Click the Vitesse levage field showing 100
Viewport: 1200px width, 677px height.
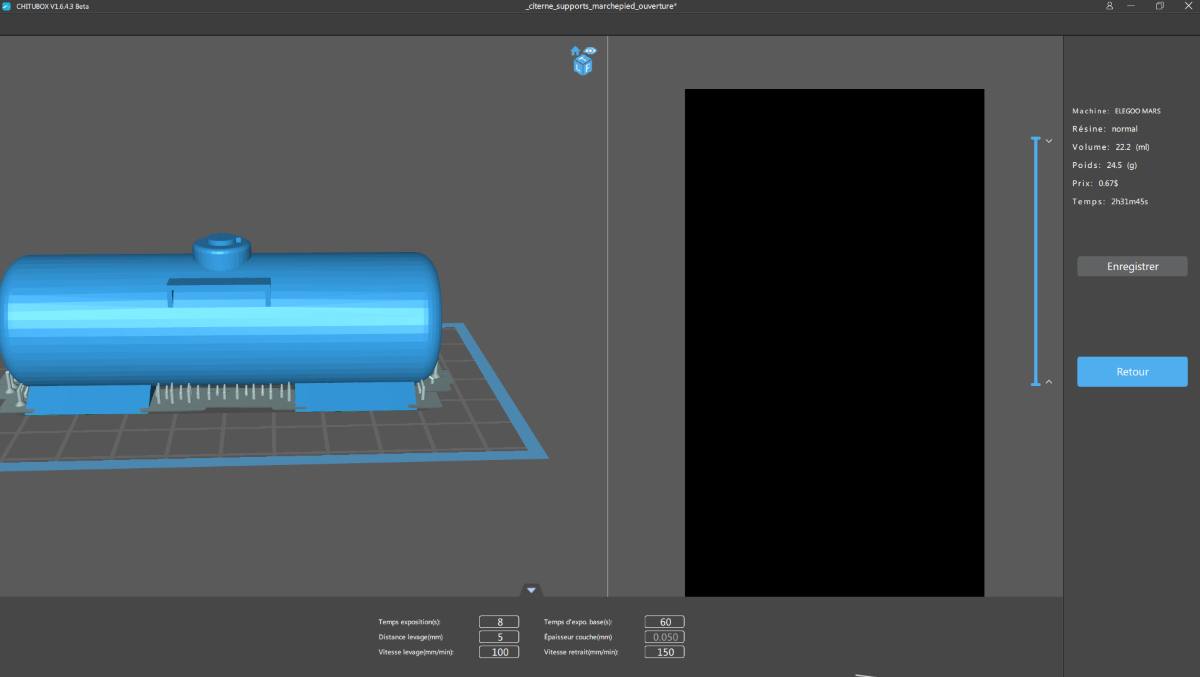click(499, 652)
